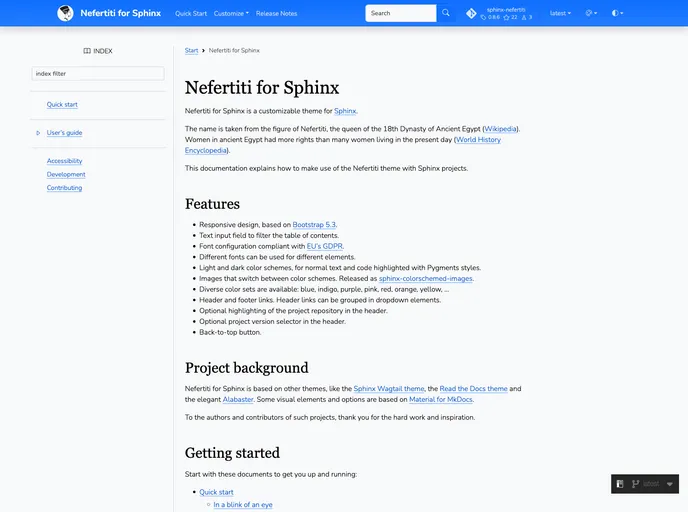Screen dimensions: 688x512
Task: Open the Customize dropdown menu
Action: pos(231,14)
